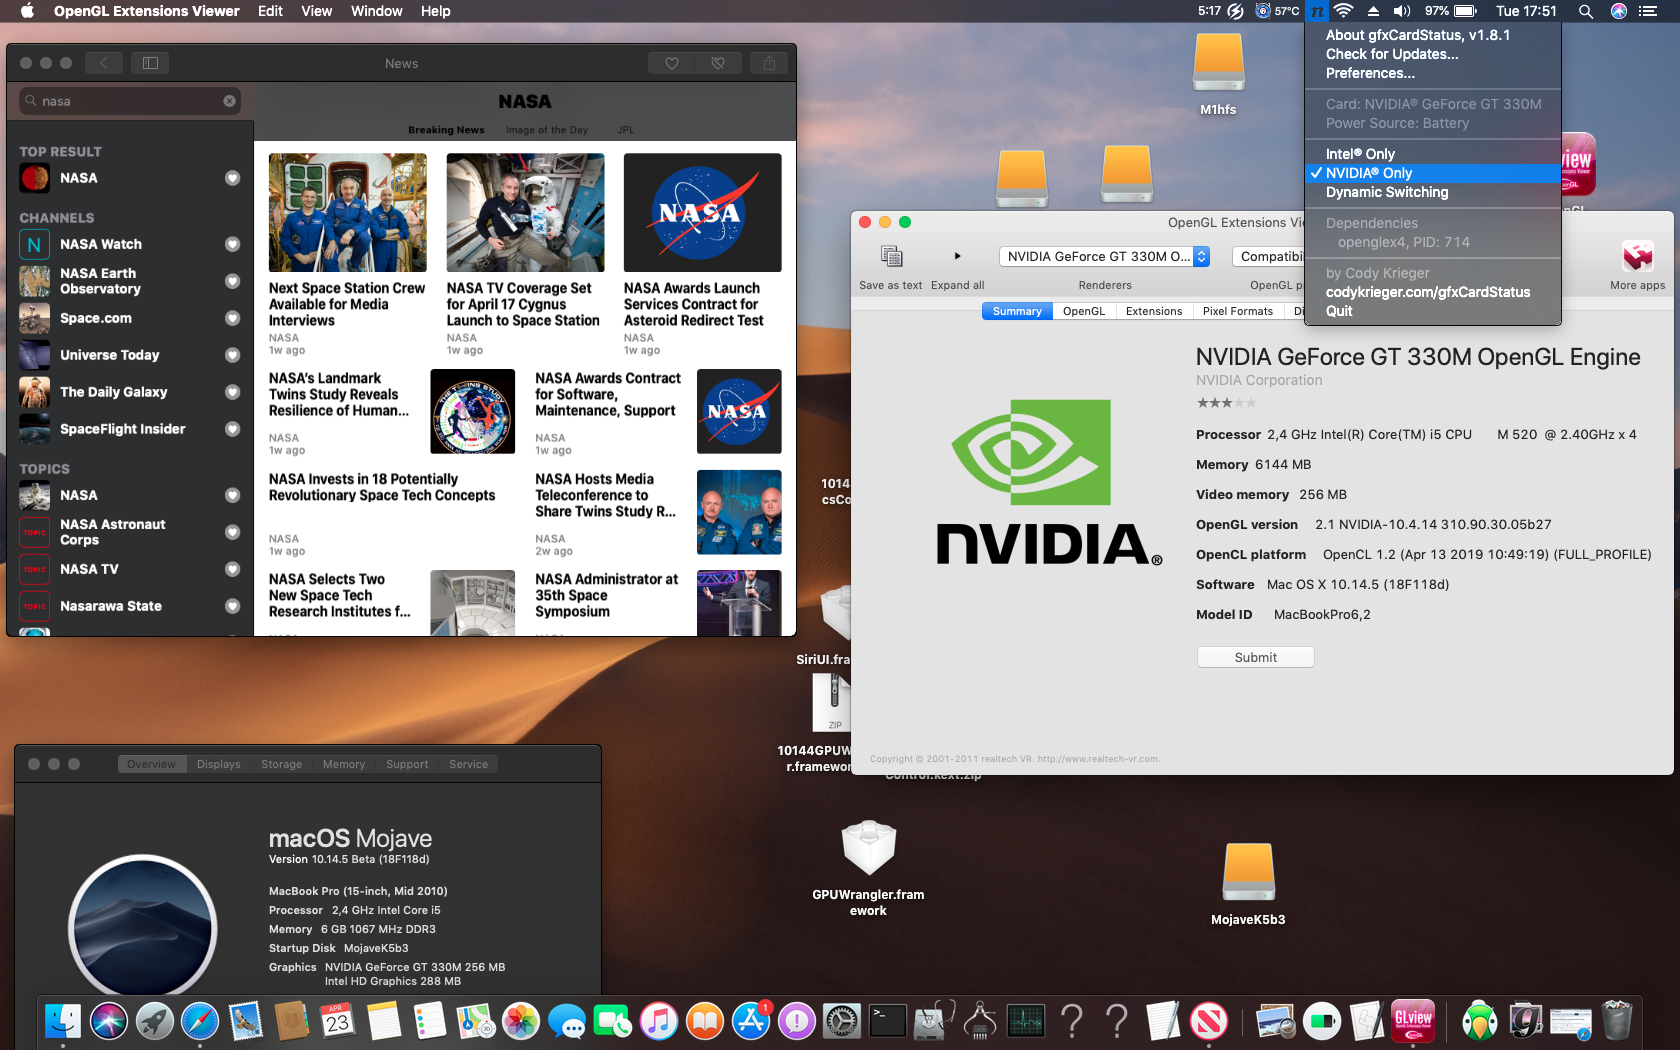The height and width of the screenshot is (1050, 1680).
Task: Open Storage tab in About This Mac
Action: pos(281,764)
